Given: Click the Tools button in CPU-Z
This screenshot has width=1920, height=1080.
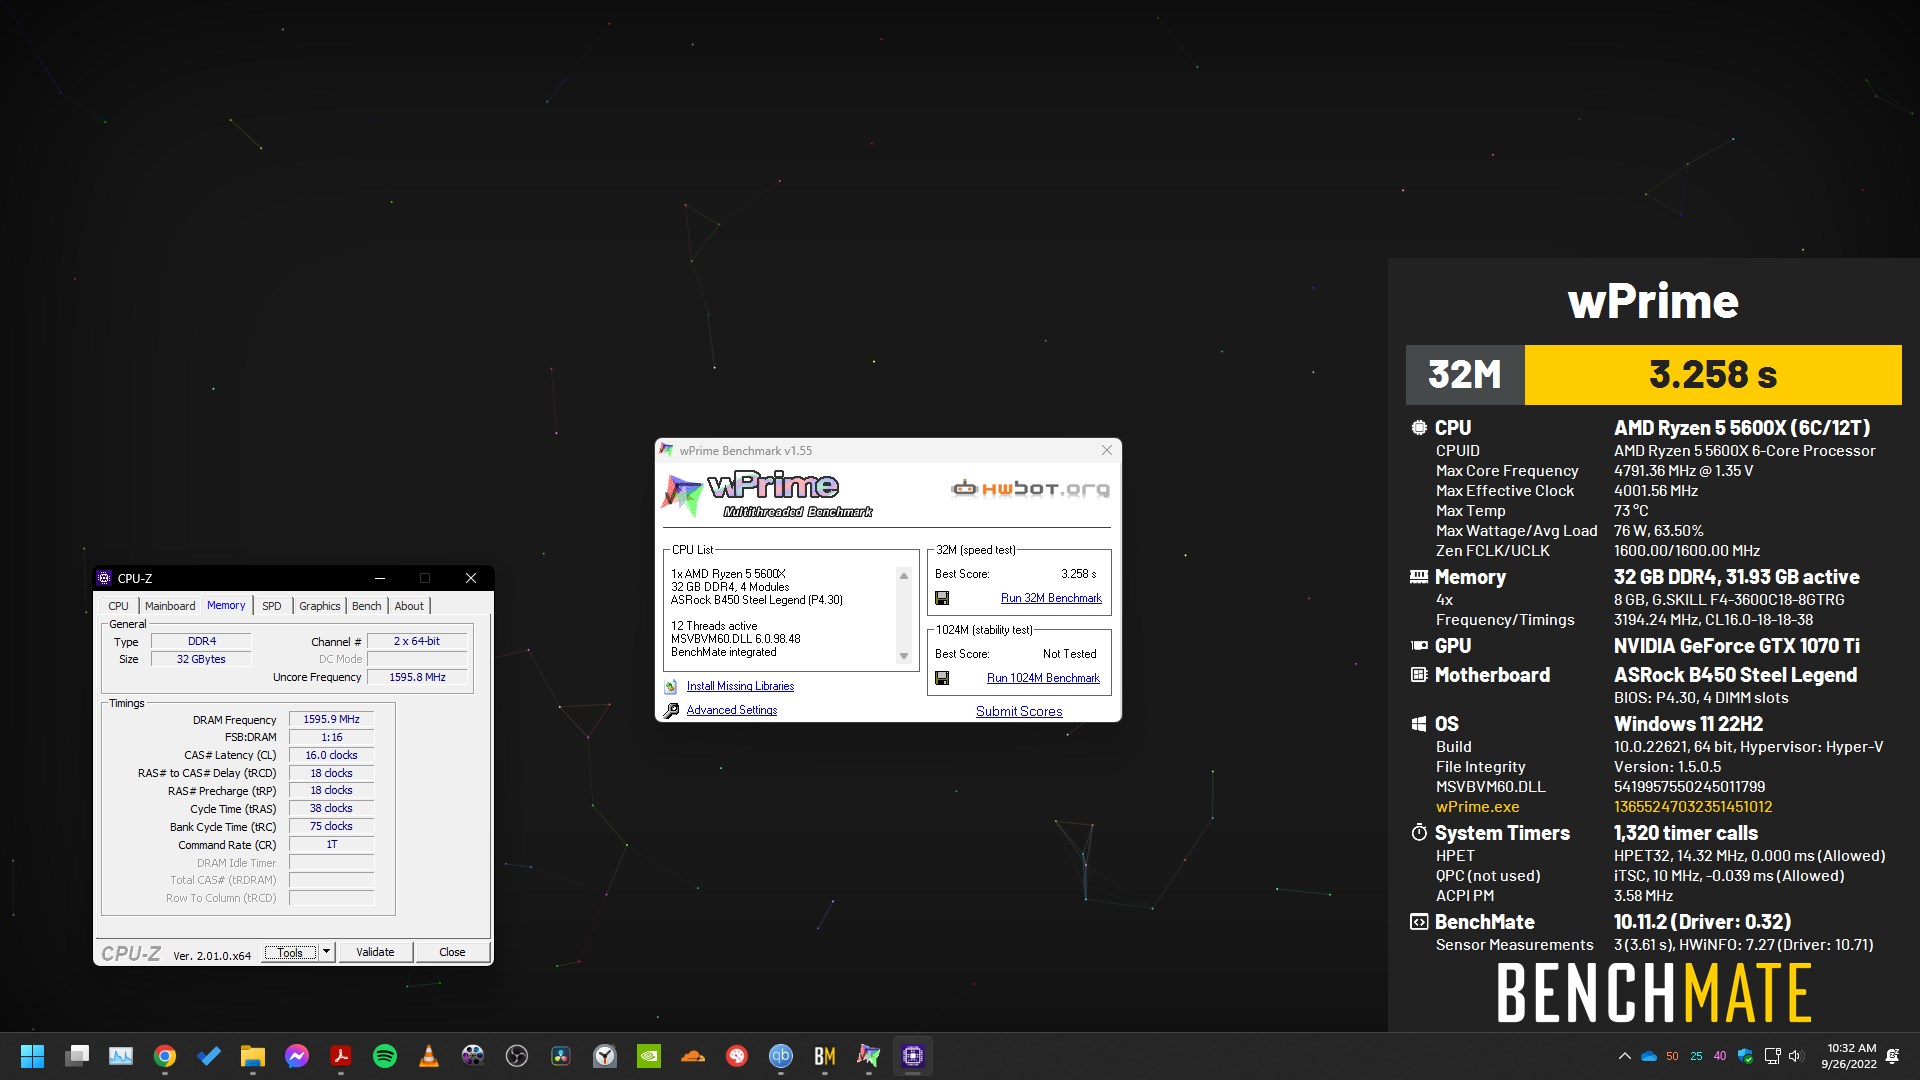Looking at the screenshot, I should 291,952.
